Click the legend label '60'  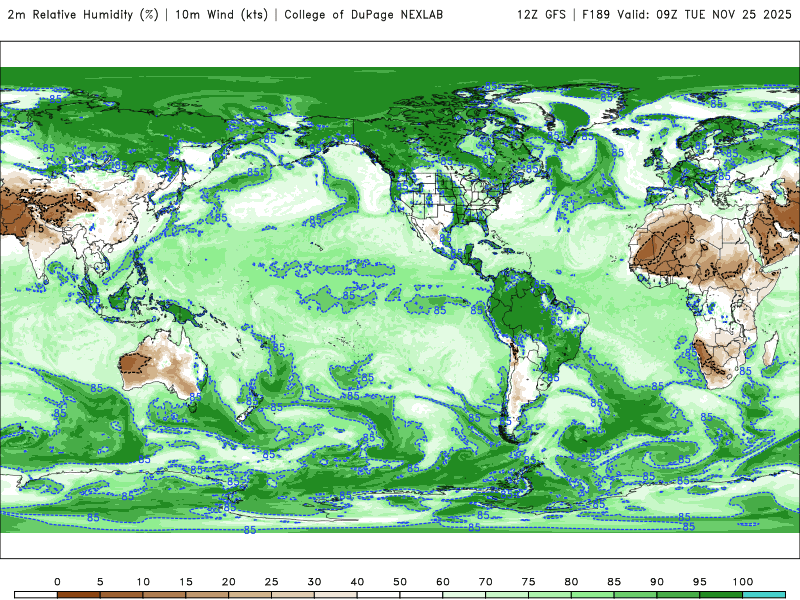pos(443,582)
